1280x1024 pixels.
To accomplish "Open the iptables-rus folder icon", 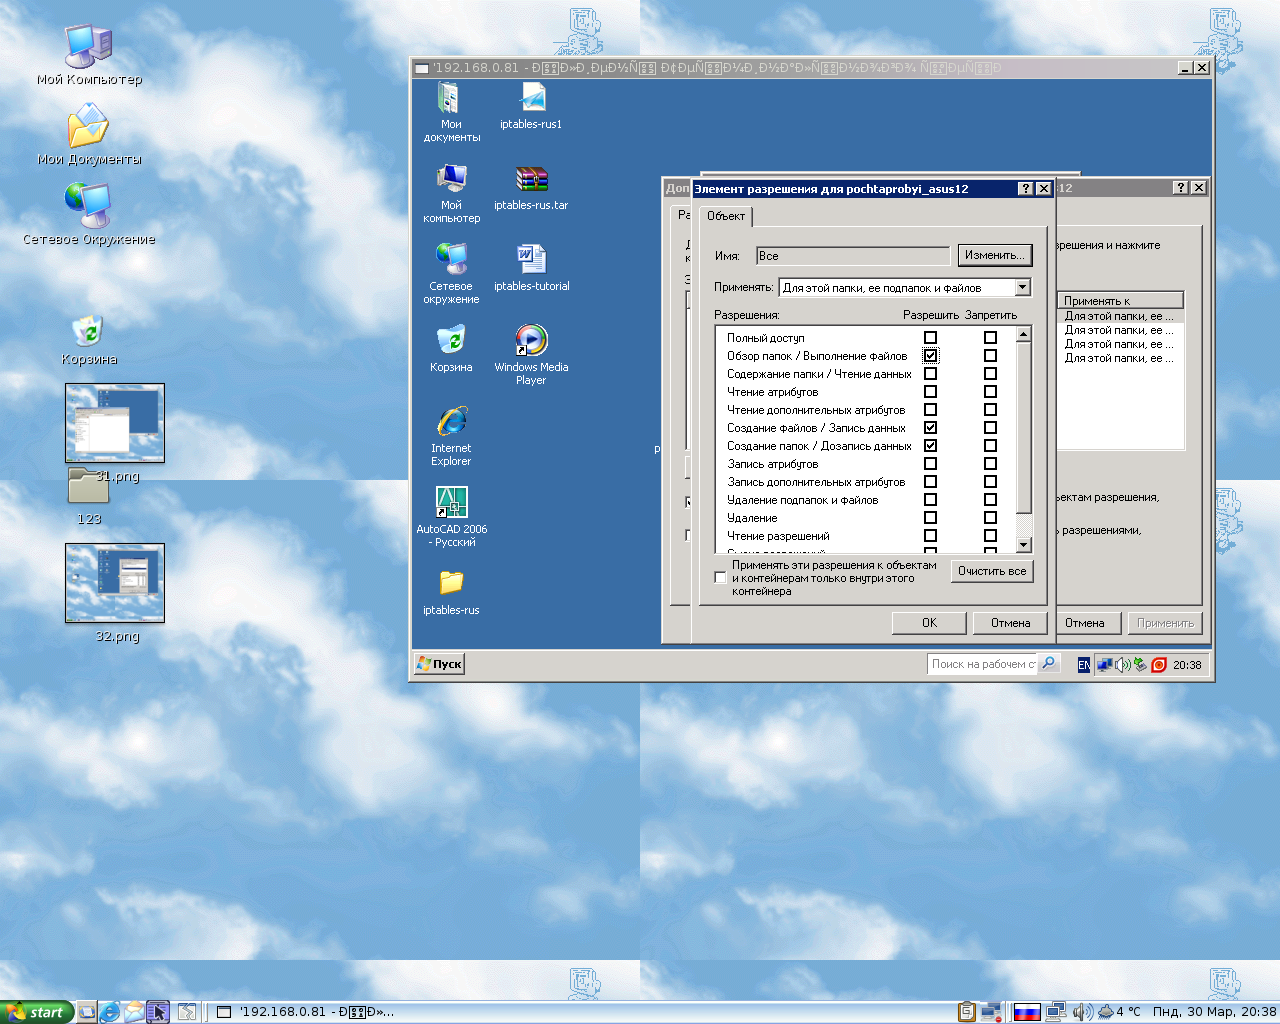I will point(451,583).
